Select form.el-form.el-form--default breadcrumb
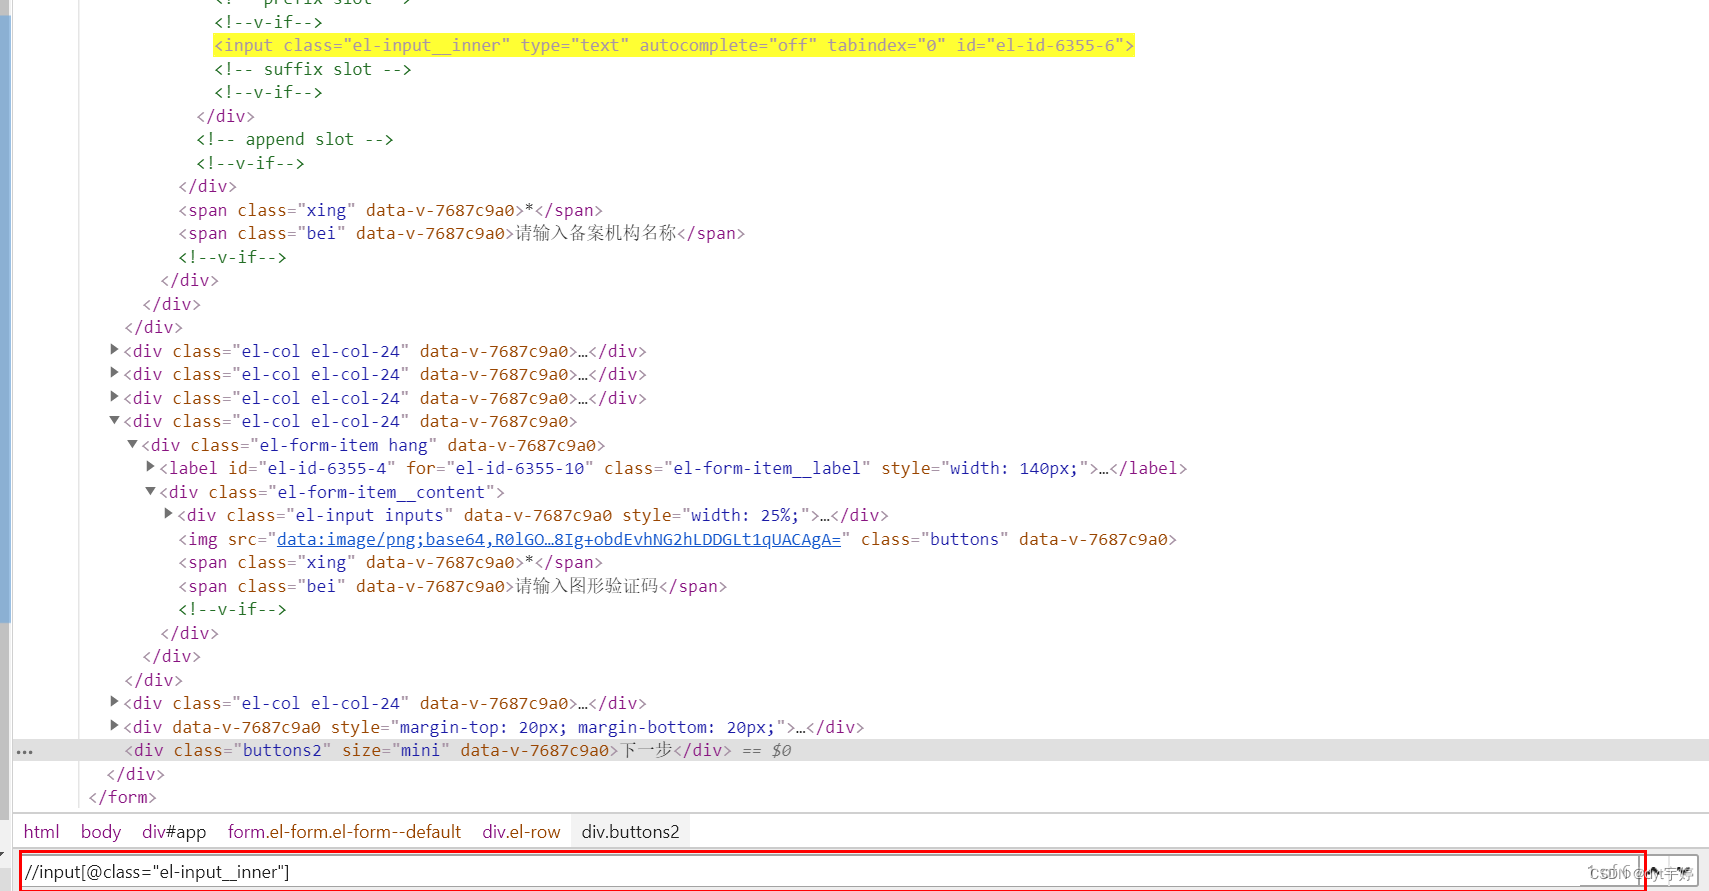 344,832
